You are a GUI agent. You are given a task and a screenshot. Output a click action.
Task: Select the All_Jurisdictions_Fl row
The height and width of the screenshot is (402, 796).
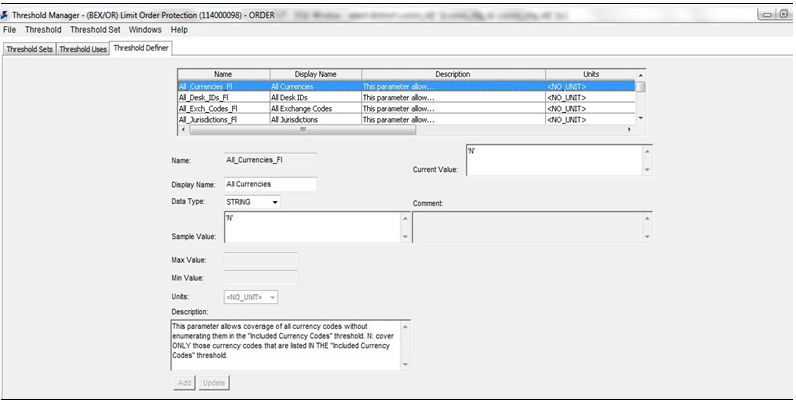pos(407,120)
